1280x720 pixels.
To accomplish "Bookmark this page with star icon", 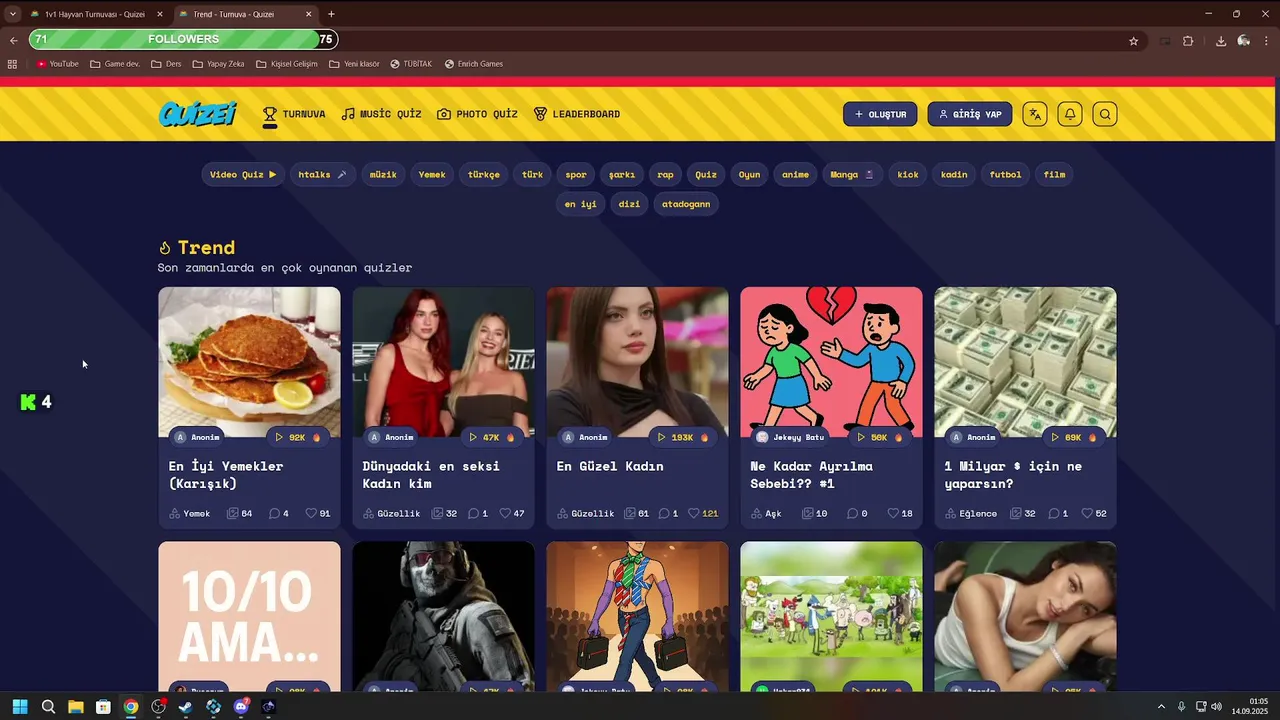I will coord(1133,41).
